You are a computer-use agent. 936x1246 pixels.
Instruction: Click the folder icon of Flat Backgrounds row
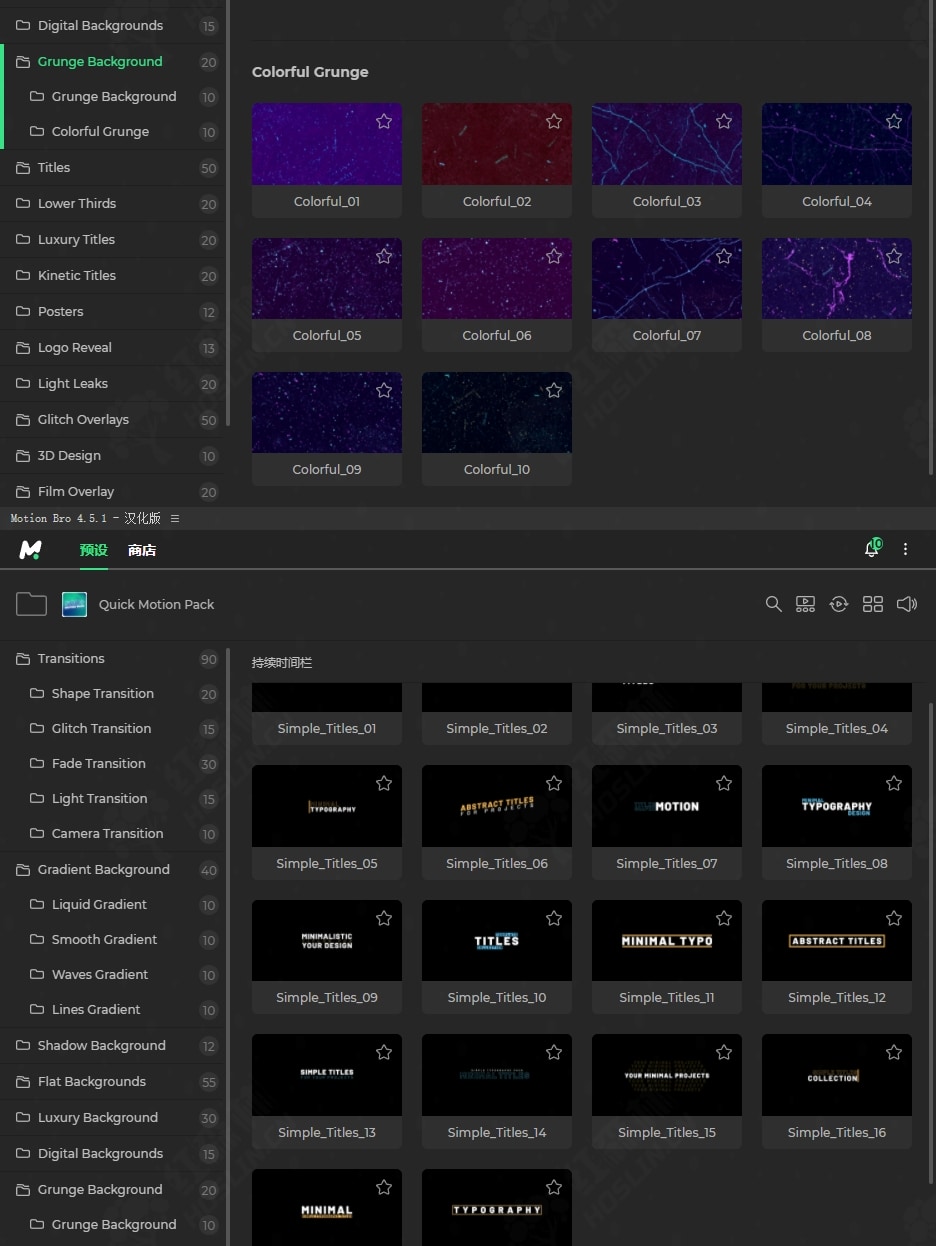coord(23,1081)
